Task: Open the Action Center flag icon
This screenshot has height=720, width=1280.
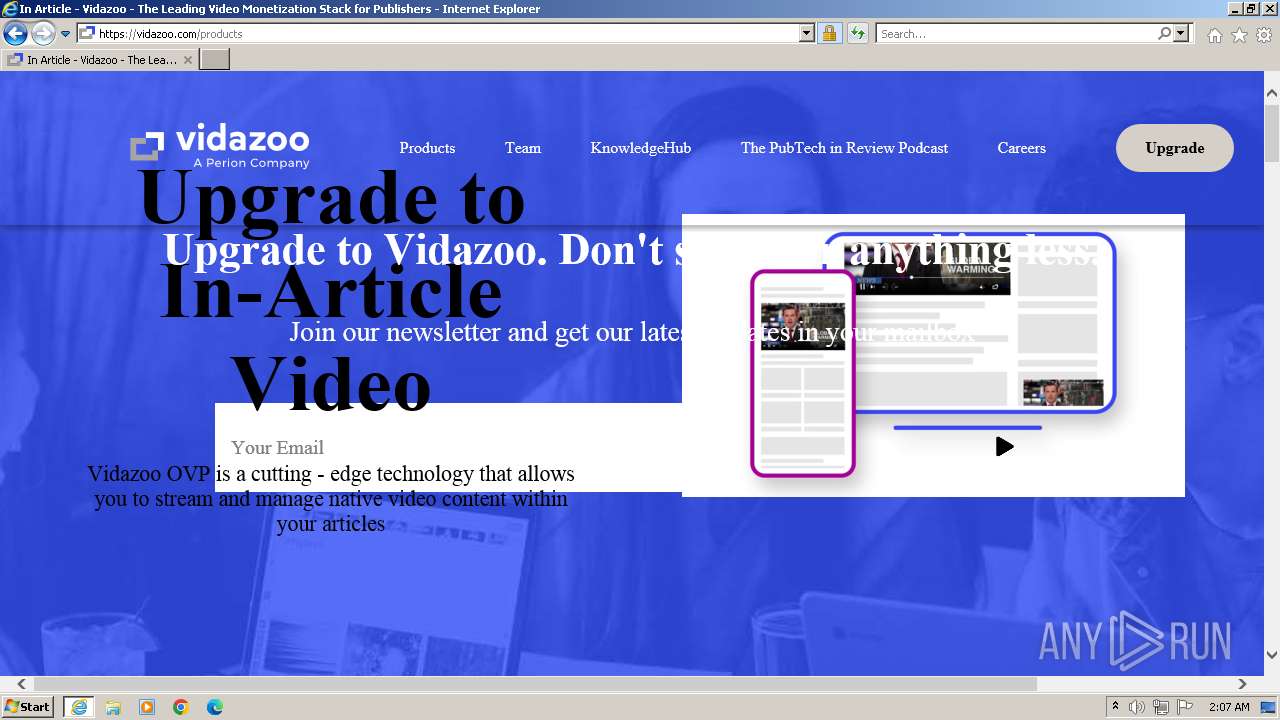Action: point(1185,707)
